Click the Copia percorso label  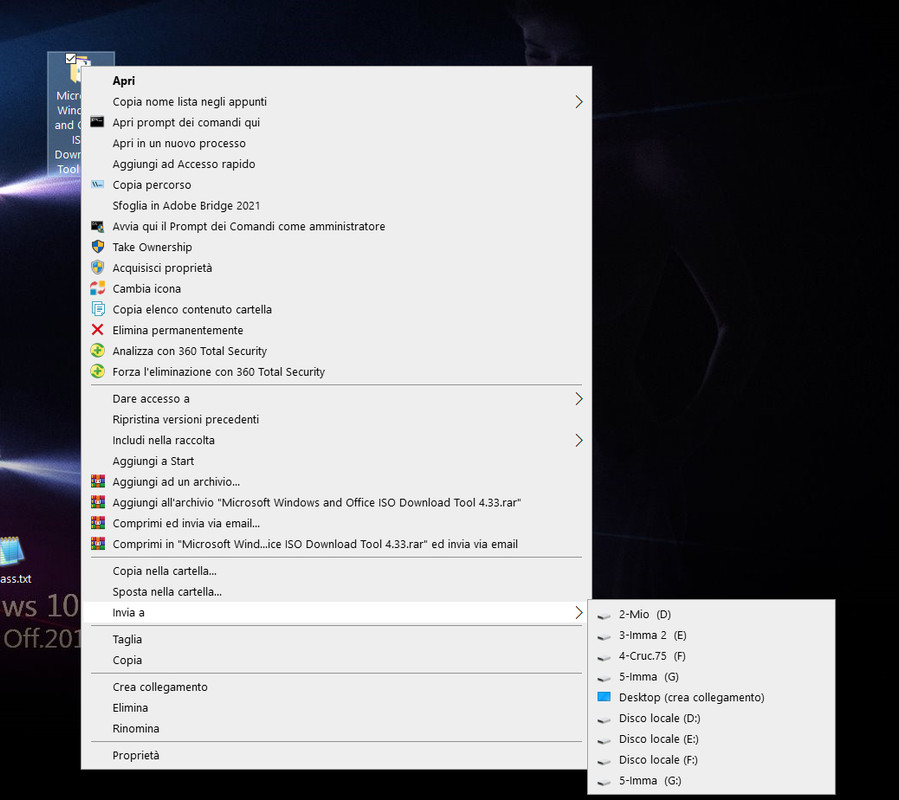tap(151, 185)
